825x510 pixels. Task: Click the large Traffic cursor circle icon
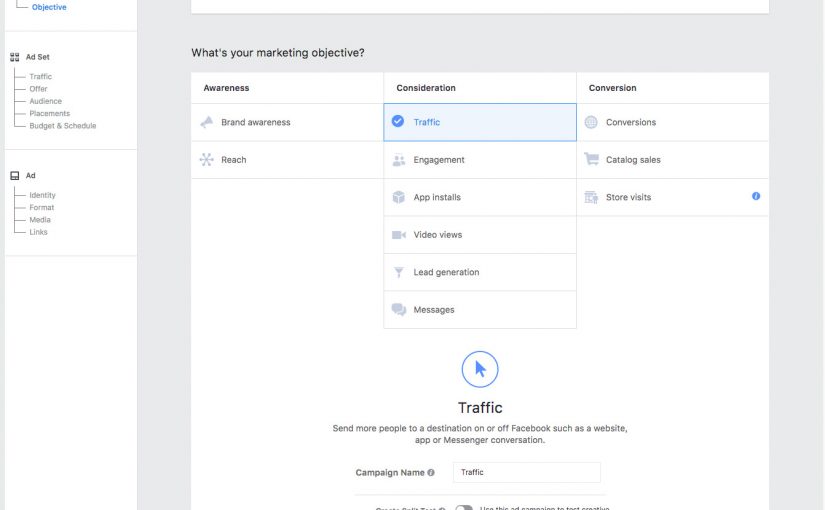click(x=480, y=369)
